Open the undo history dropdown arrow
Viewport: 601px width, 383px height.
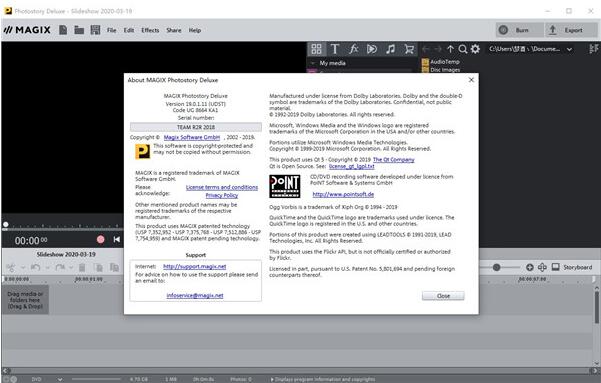pos(48,268)
